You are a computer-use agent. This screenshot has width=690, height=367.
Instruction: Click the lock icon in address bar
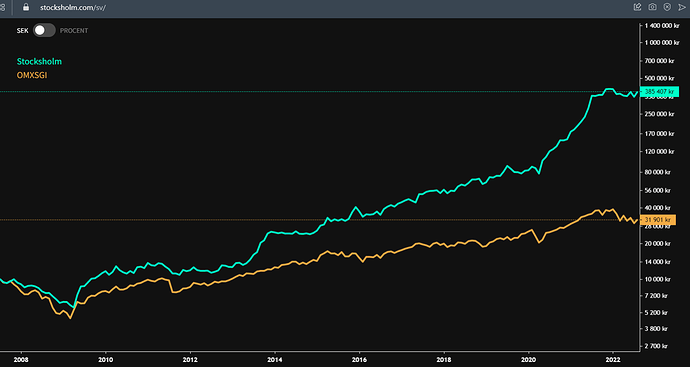point(26,7)
